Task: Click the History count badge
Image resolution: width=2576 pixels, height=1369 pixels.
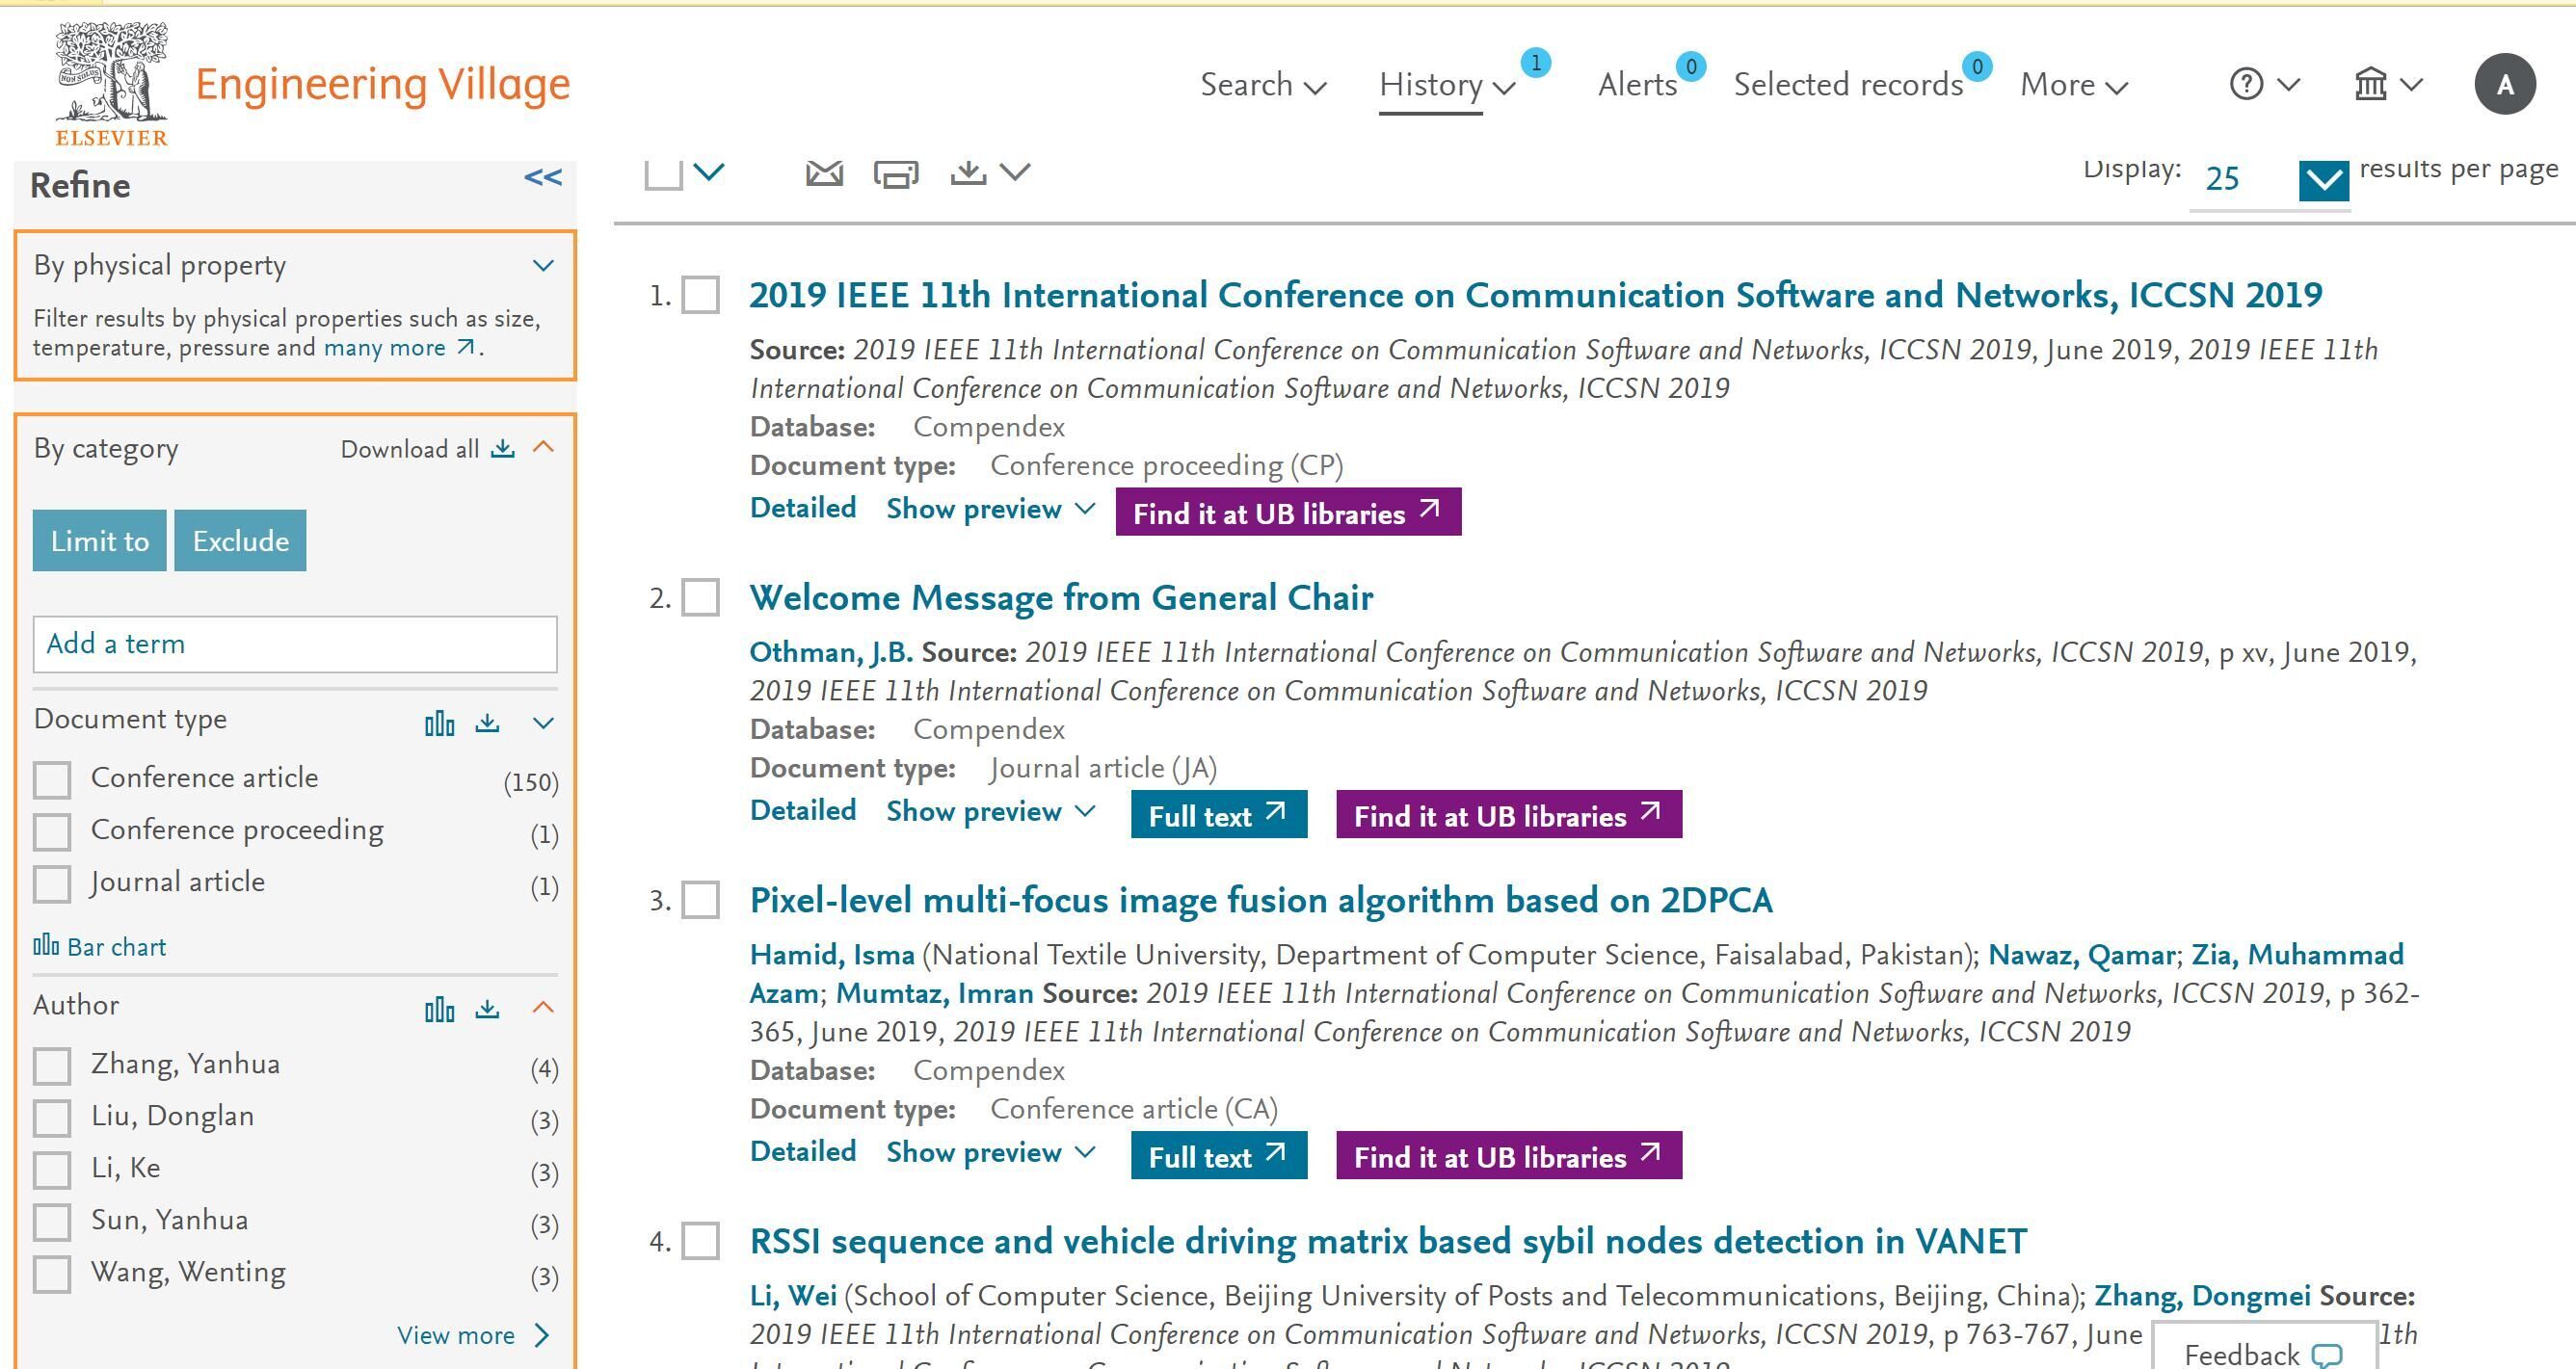Action: 1535,63
